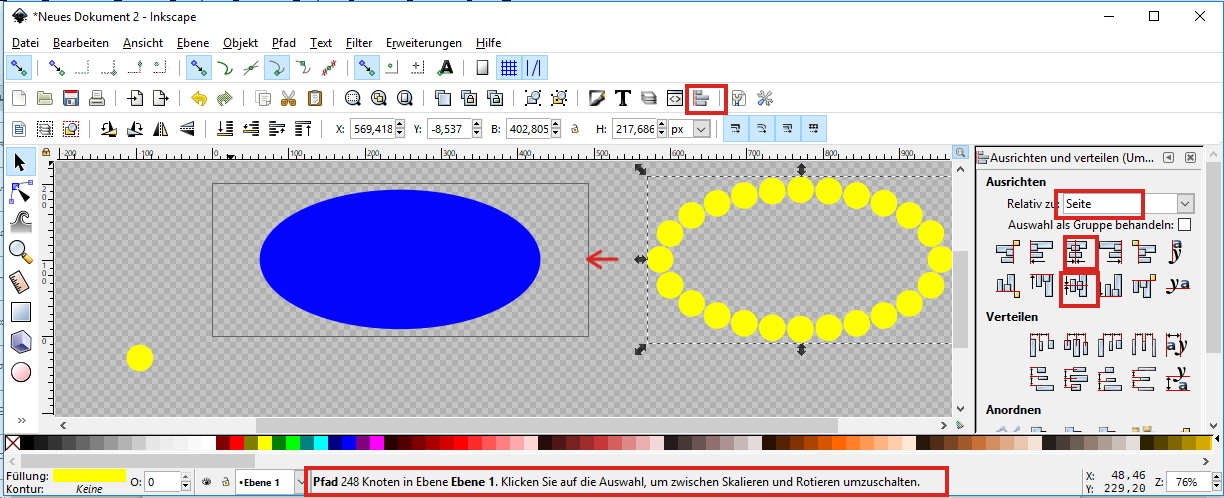Select the Rectangle tool
1224x498 pixels.
pos(20,312)
